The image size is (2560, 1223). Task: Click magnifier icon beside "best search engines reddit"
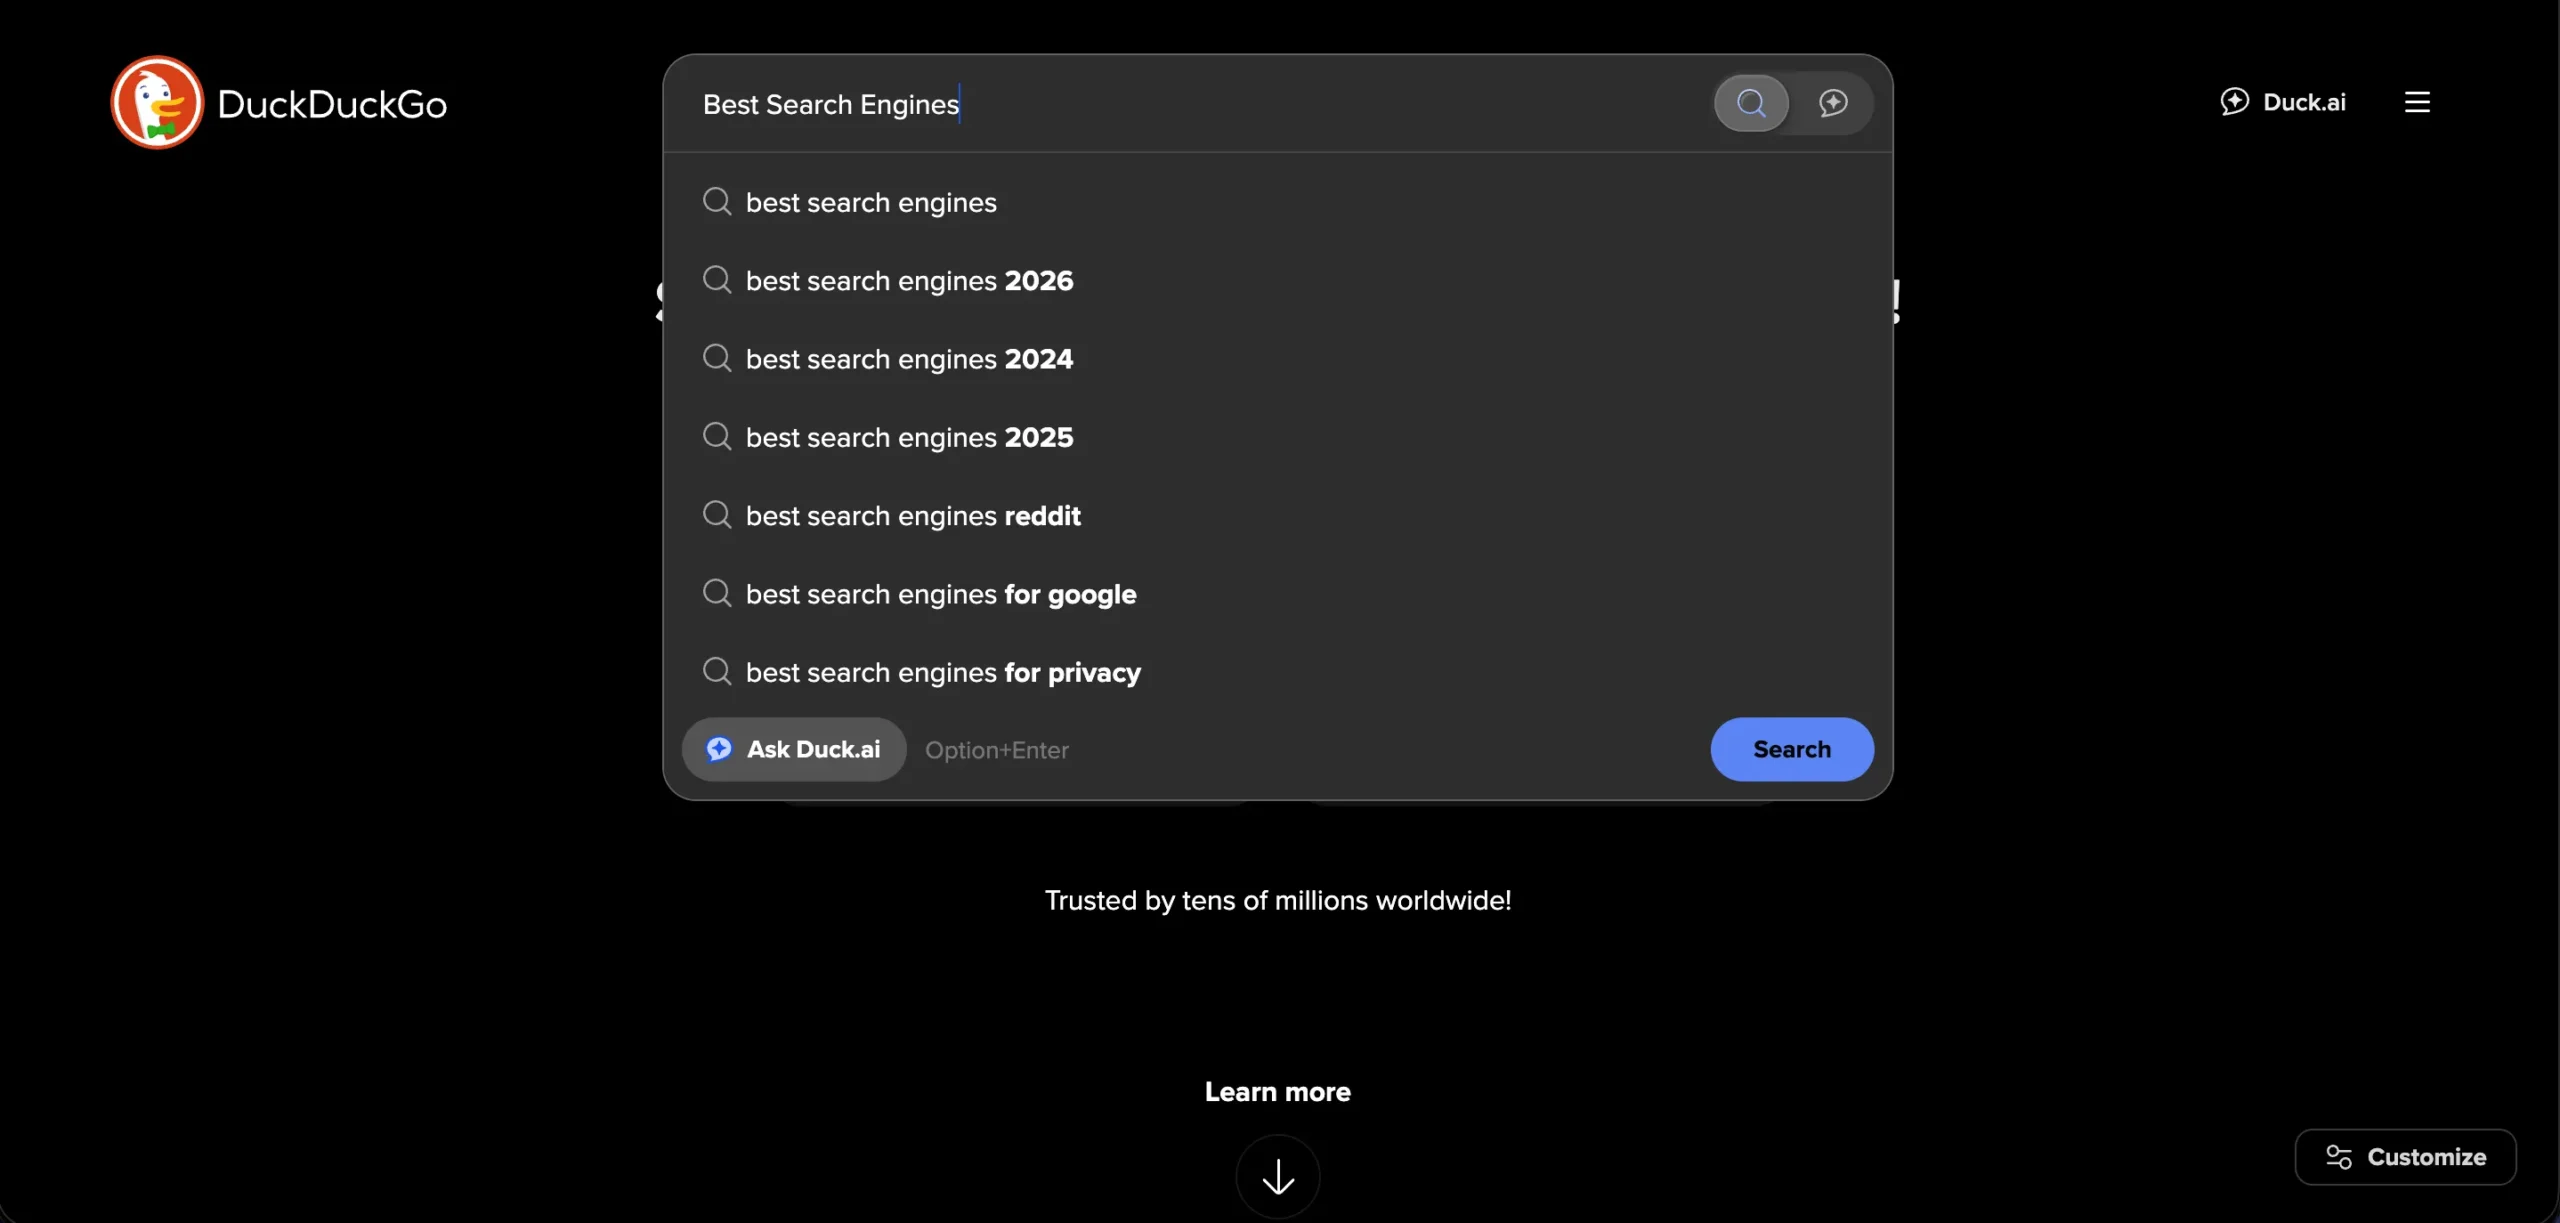pos(716,515)
